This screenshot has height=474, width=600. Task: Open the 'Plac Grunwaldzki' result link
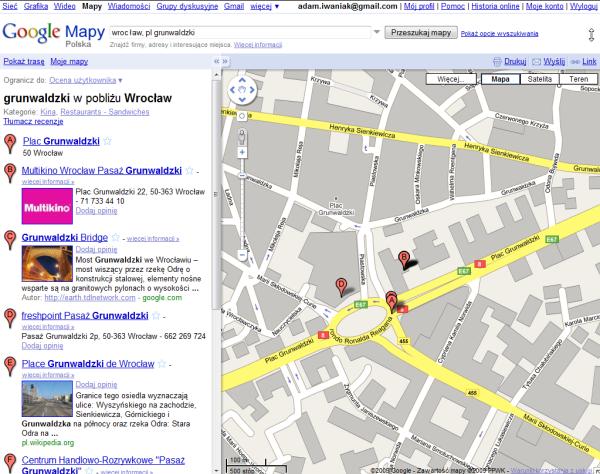[61, 141]
